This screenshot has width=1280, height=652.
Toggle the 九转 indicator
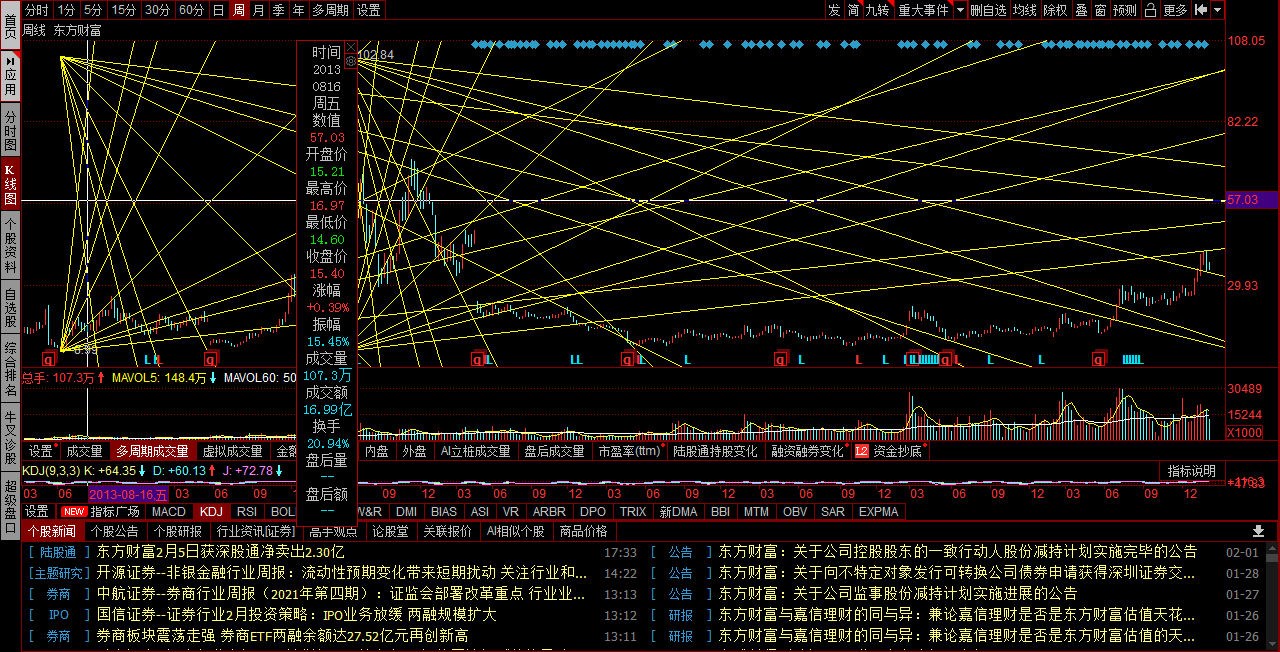(x=877, y=10)
